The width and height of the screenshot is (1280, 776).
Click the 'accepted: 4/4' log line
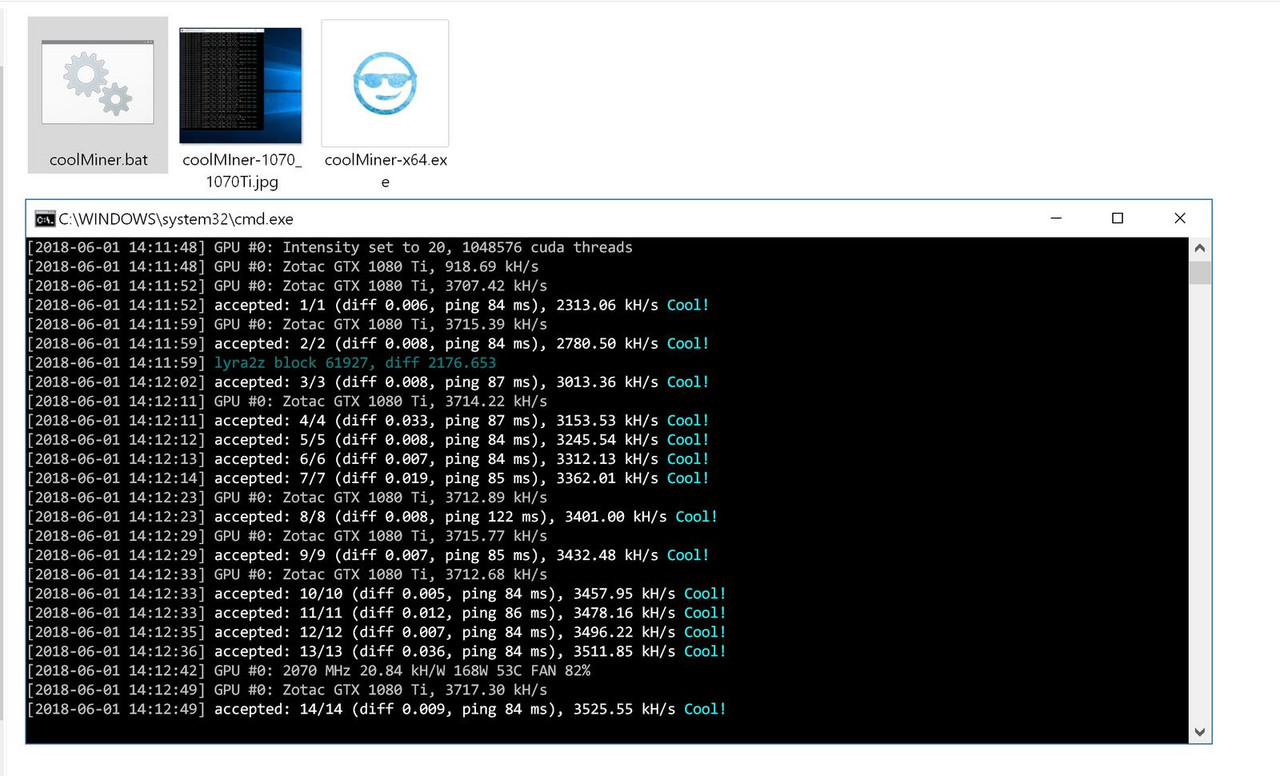(368, 420)
